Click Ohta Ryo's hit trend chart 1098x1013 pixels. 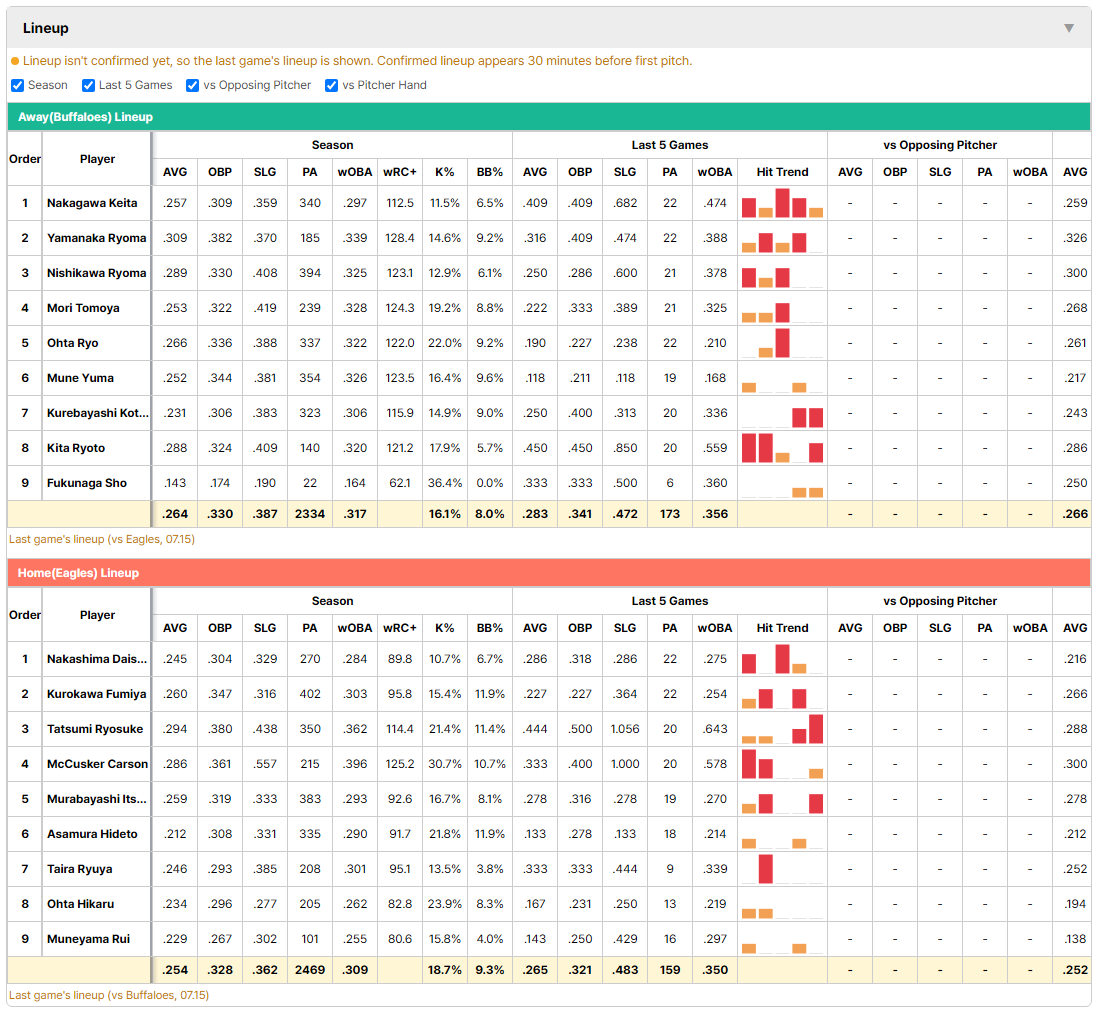(x=782, y=343)
